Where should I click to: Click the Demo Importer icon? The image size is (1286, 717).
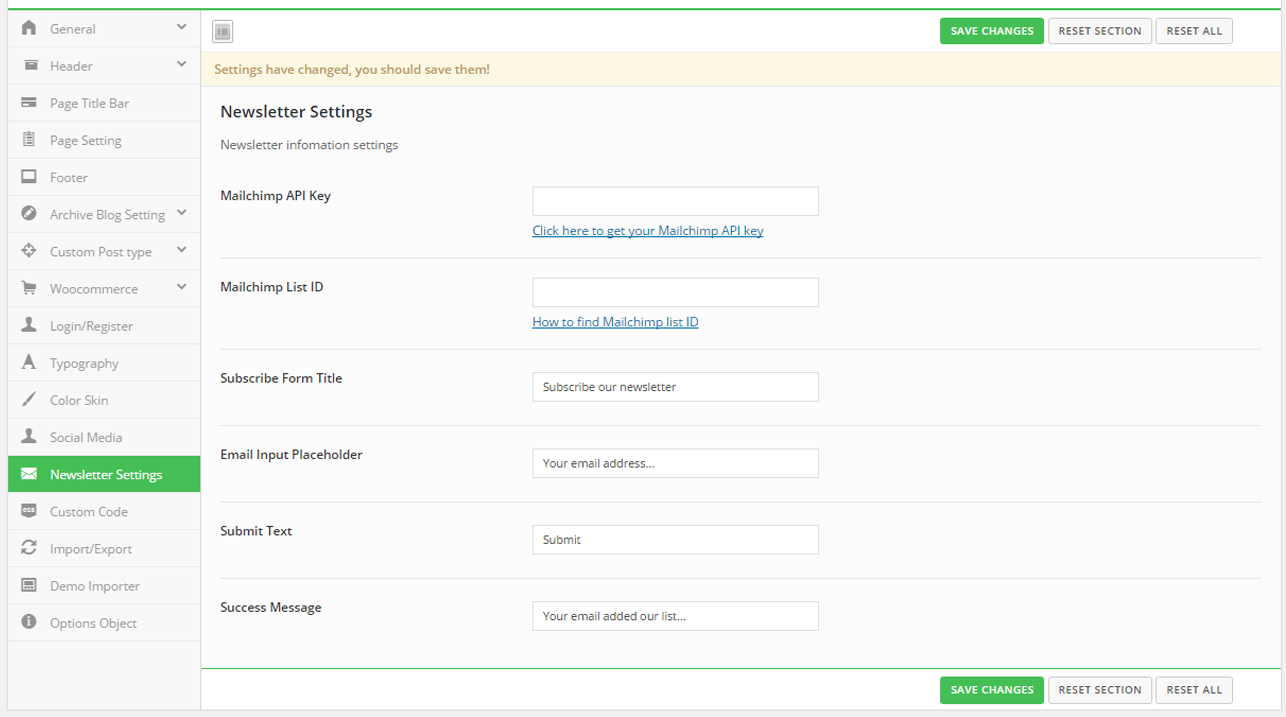point(29,585)
